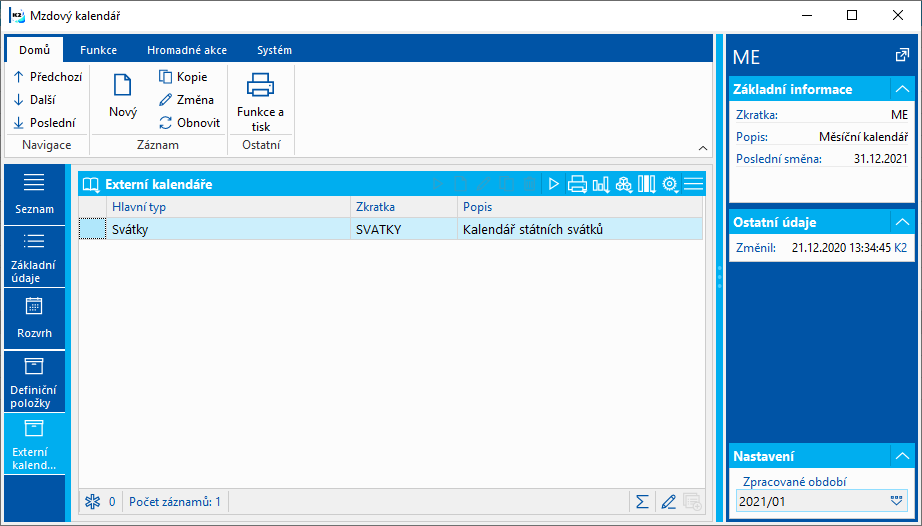Viewport: 922px width, 526px height.
Task: Refresh record with Obnovit
Action: [189, 123]
